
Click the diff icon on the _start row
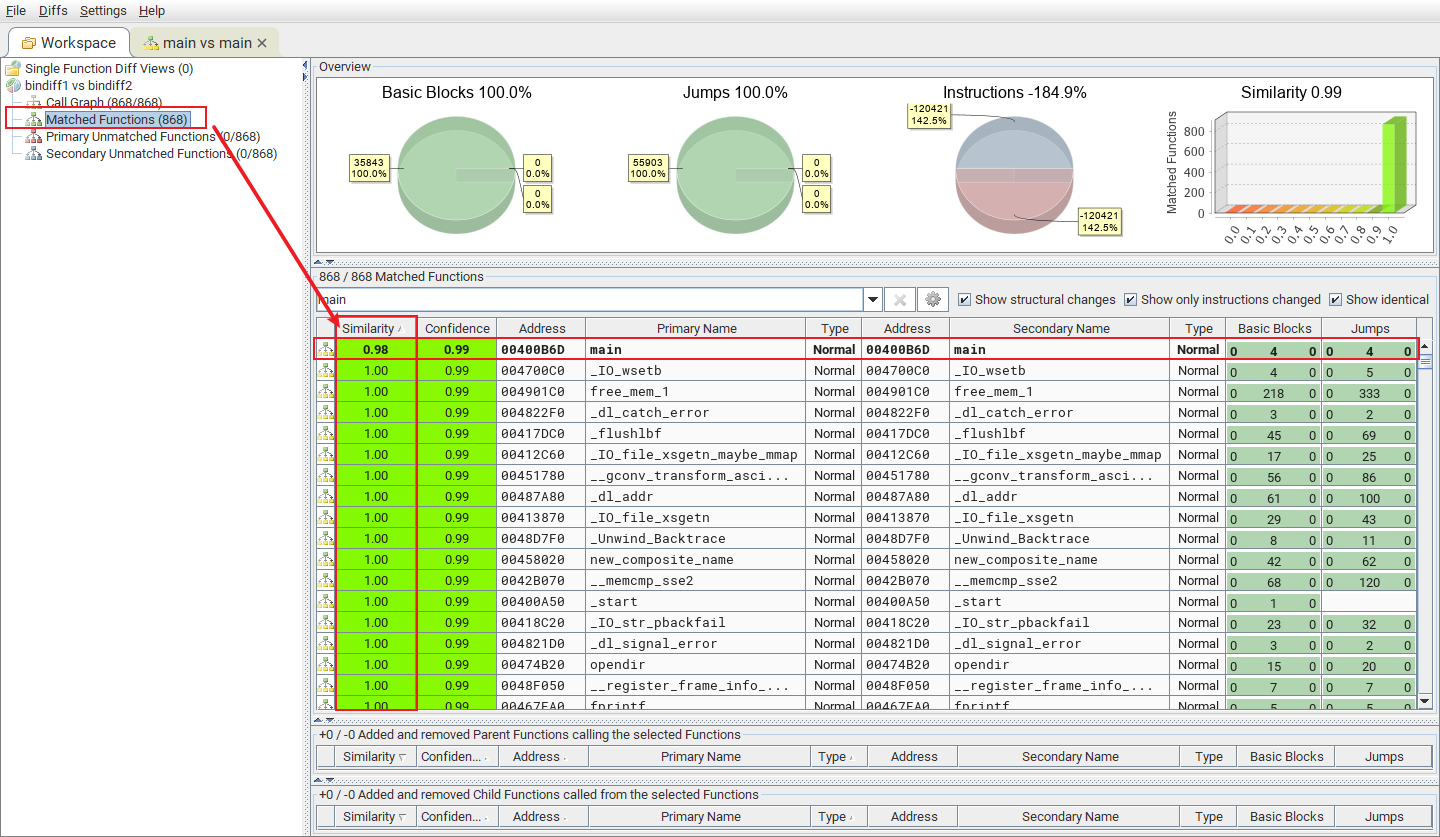(x=325, y=601)
